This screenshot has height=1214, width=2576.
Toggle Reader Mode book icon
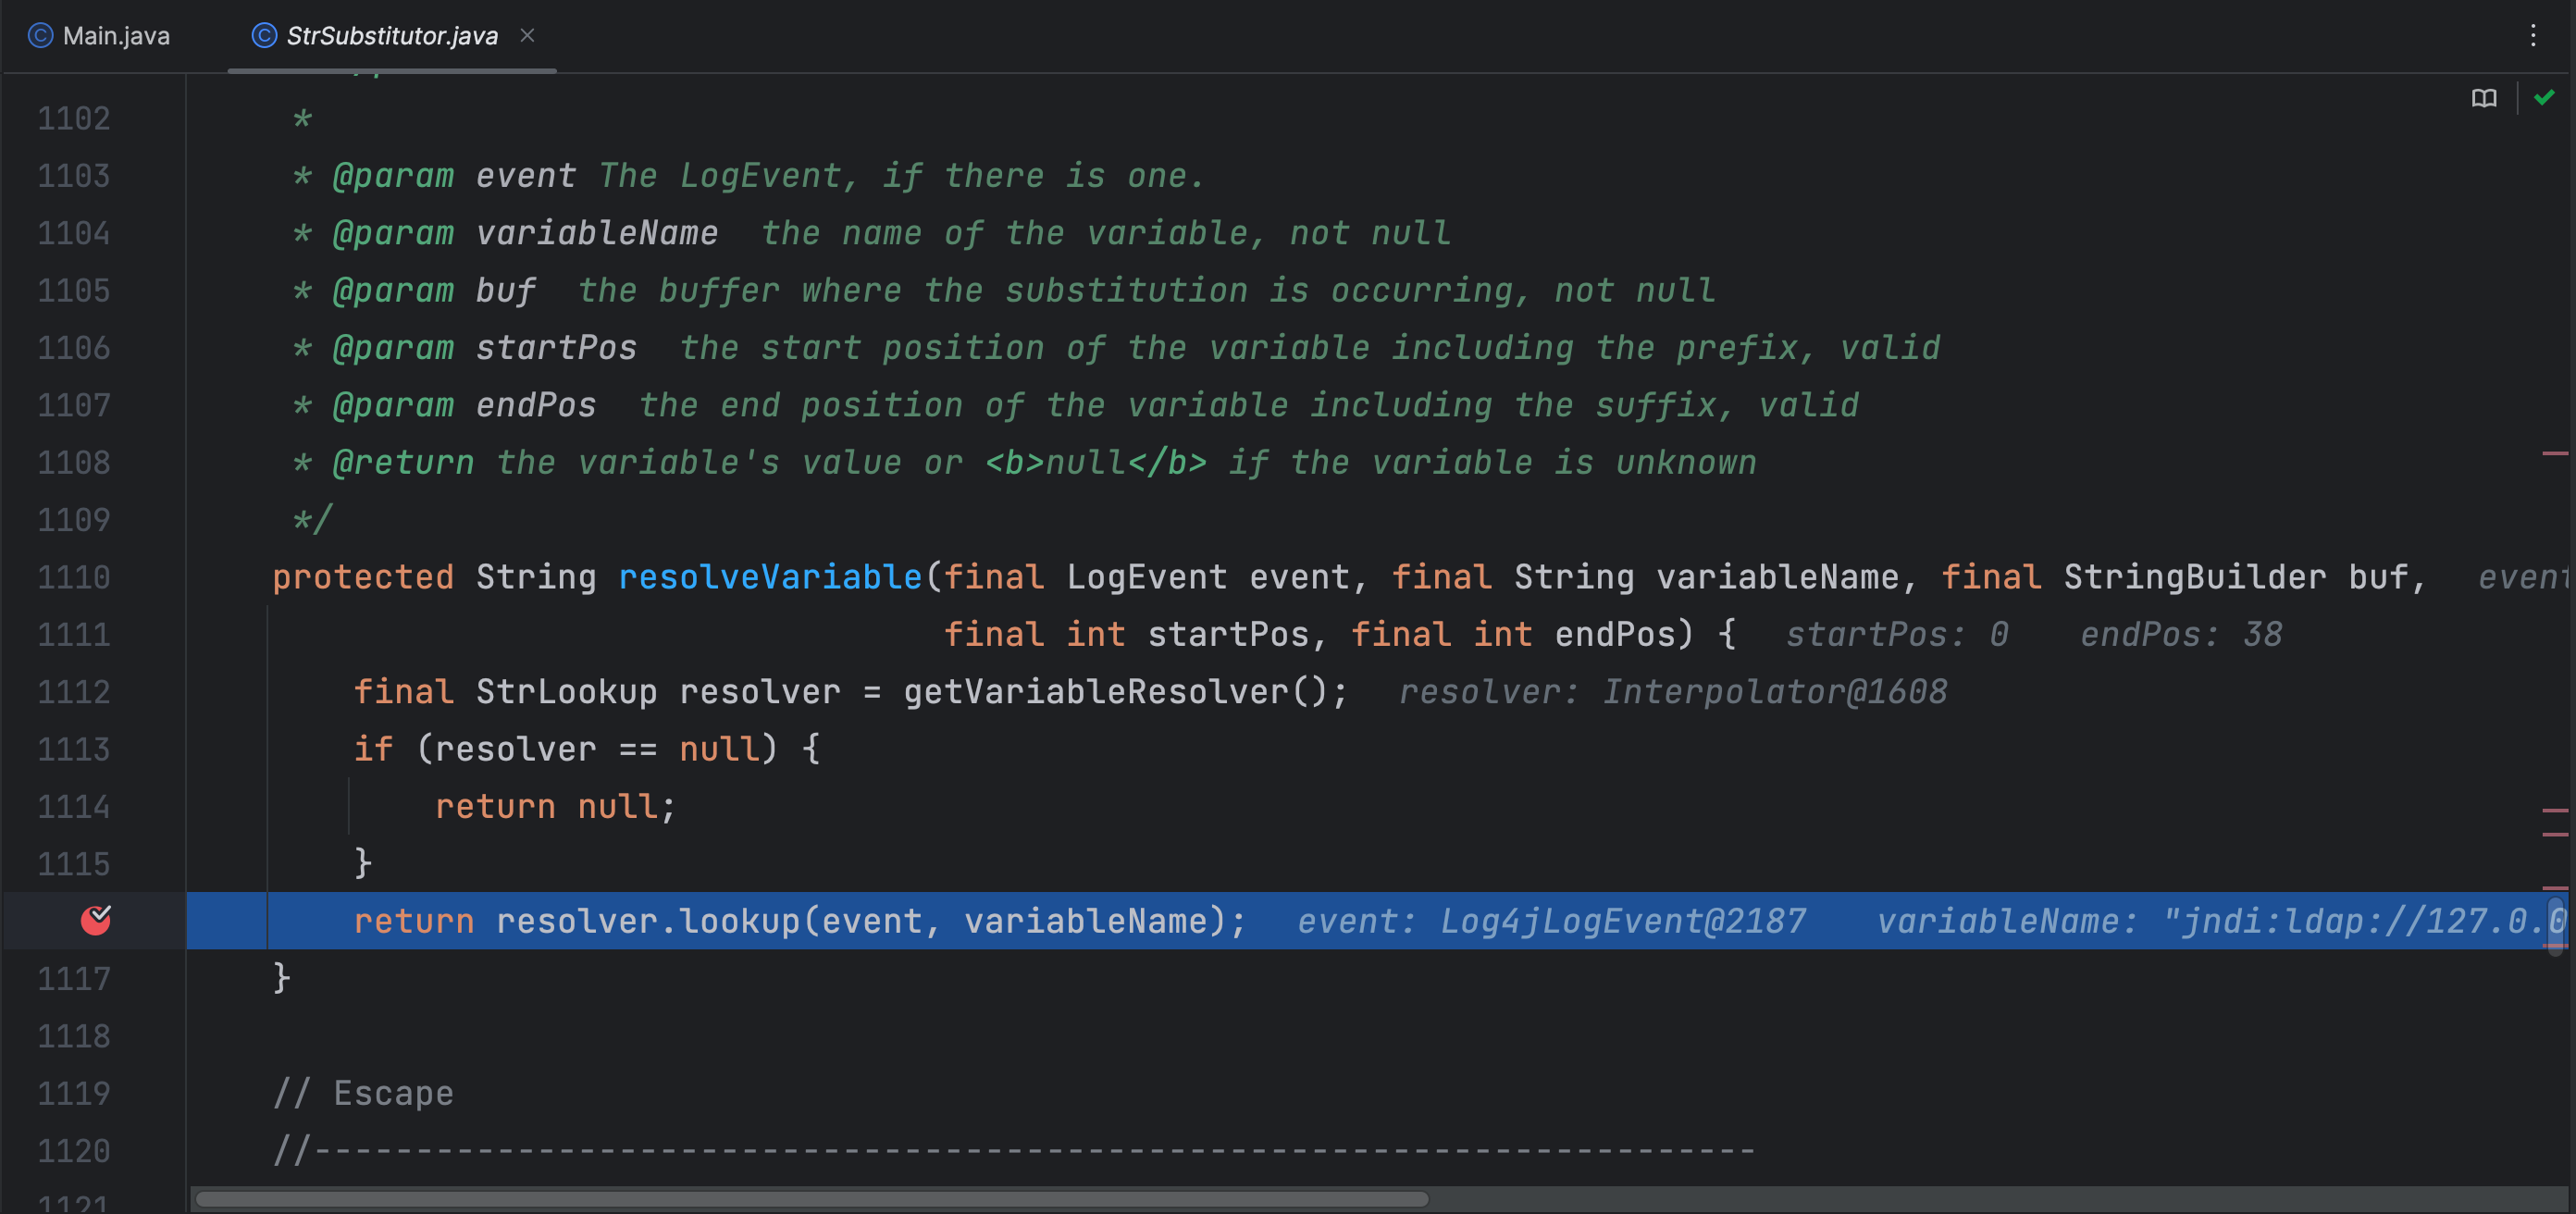point(2484,98)
